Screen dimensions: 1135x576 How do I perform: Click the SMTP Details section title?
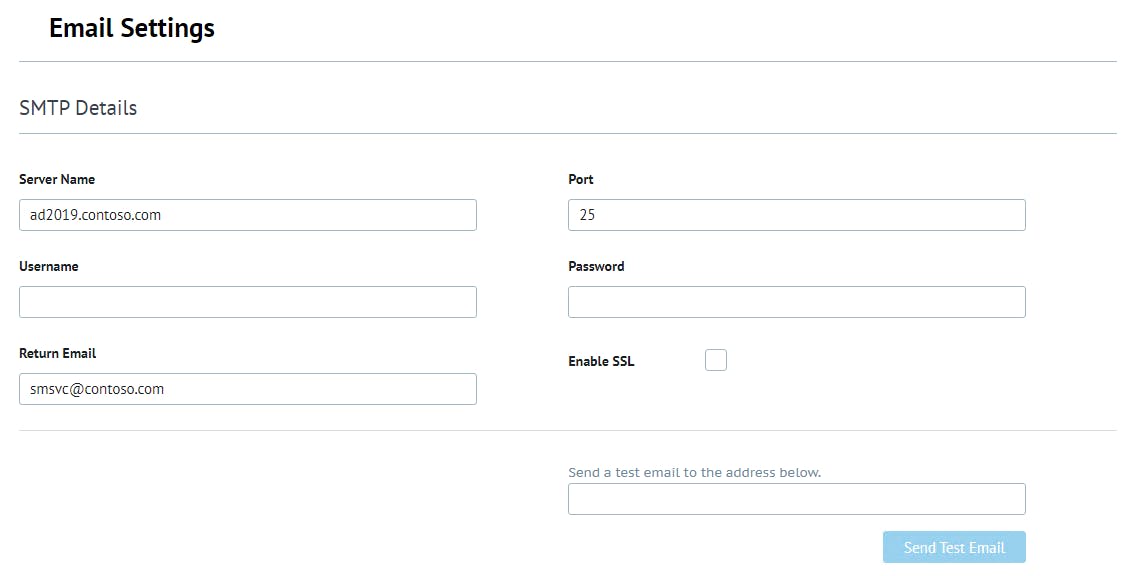pos(78,108)
